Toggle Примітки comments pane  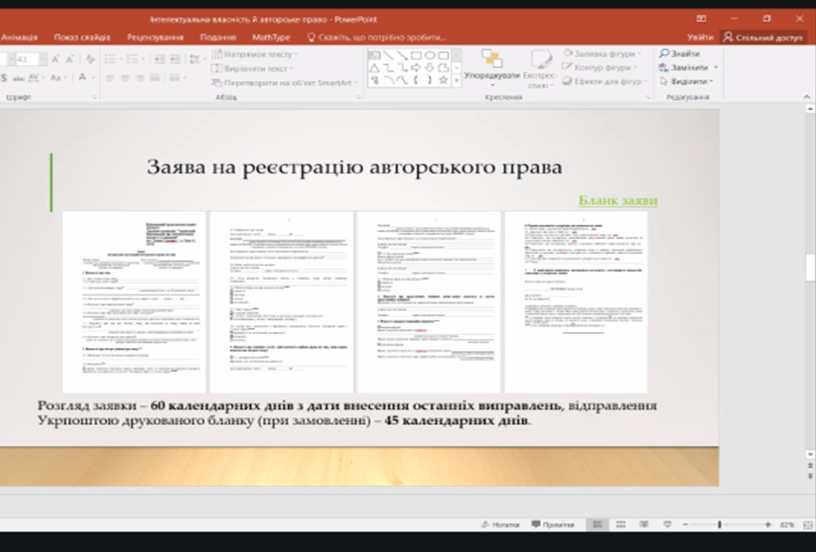tap(551, 524)
